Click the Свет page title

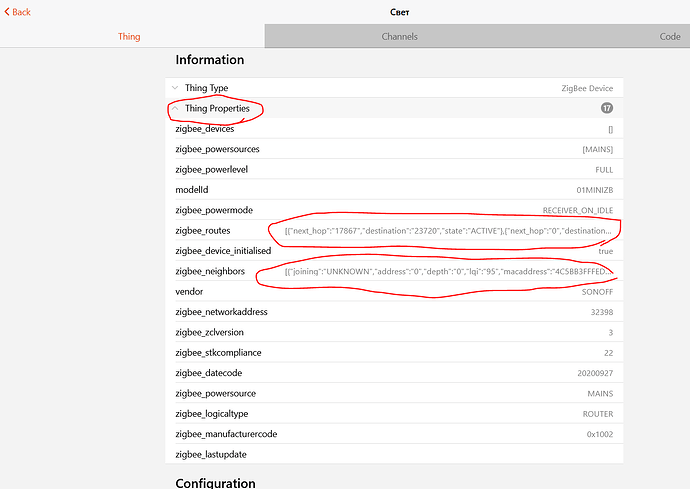[398, 12]
